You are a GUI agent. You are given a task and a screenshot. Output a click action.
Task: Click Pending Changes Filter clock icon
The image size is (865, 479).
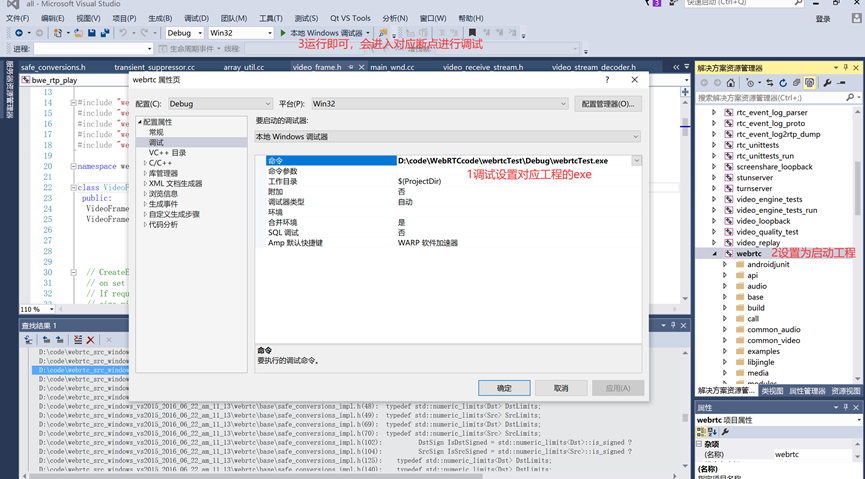(x=750, y=83)
